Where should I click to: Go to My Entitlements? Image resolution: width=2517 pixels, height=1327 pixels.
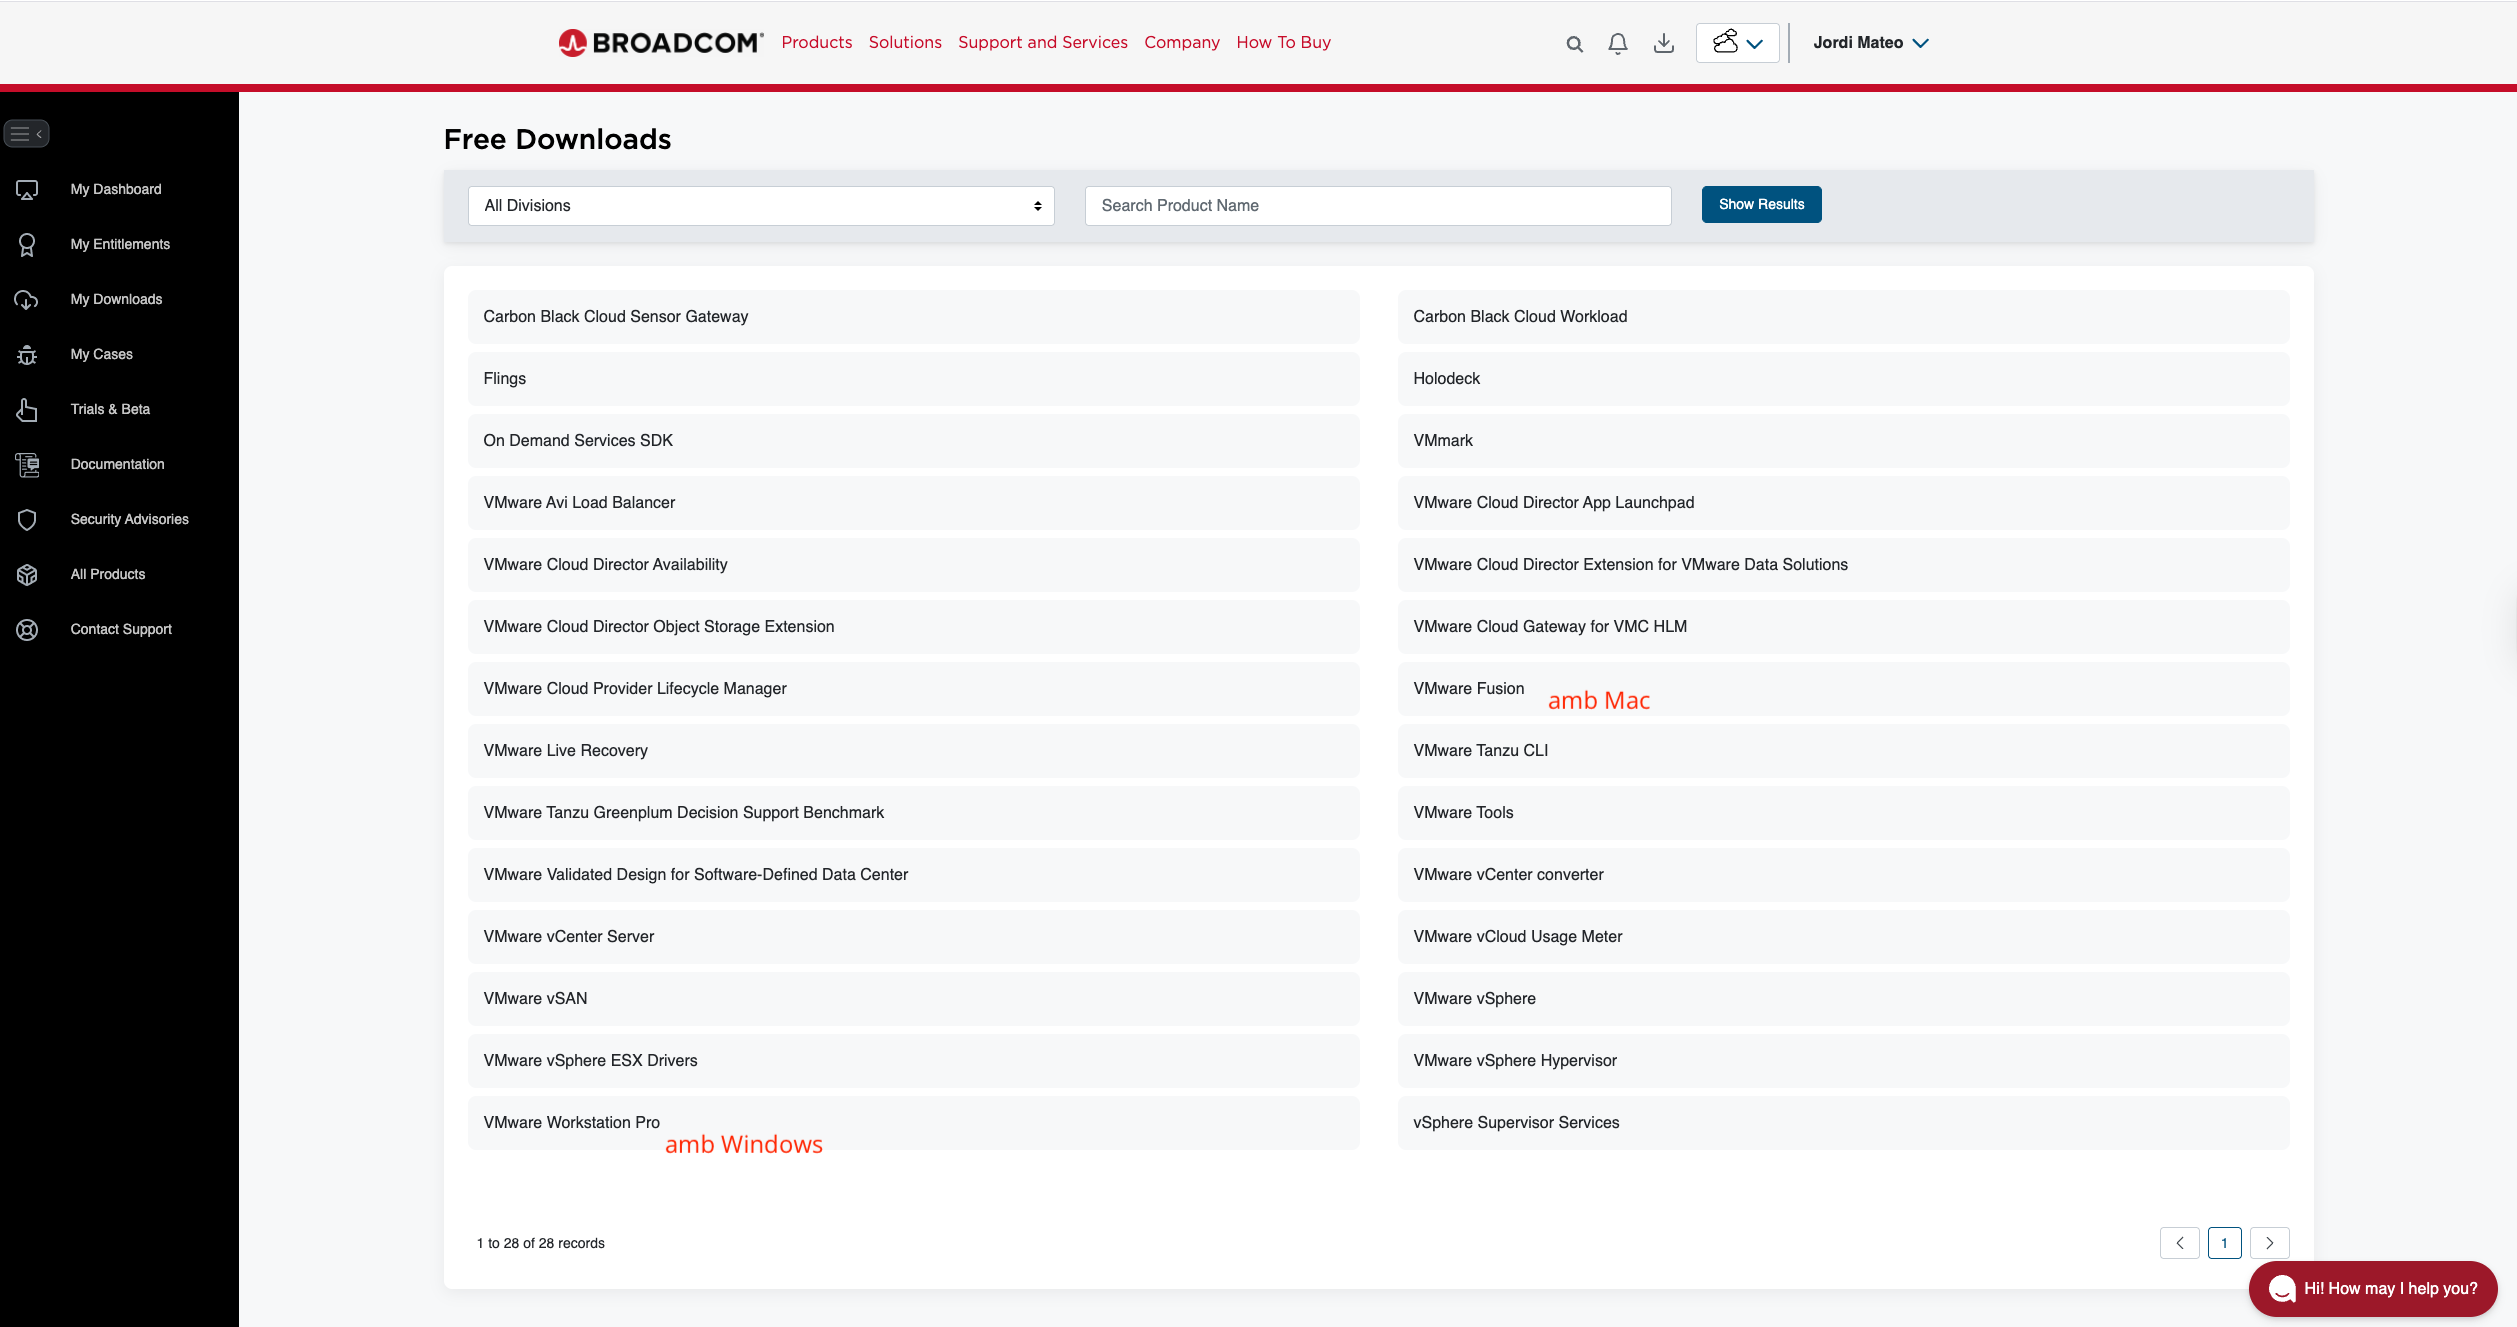(x=120, y=245)
